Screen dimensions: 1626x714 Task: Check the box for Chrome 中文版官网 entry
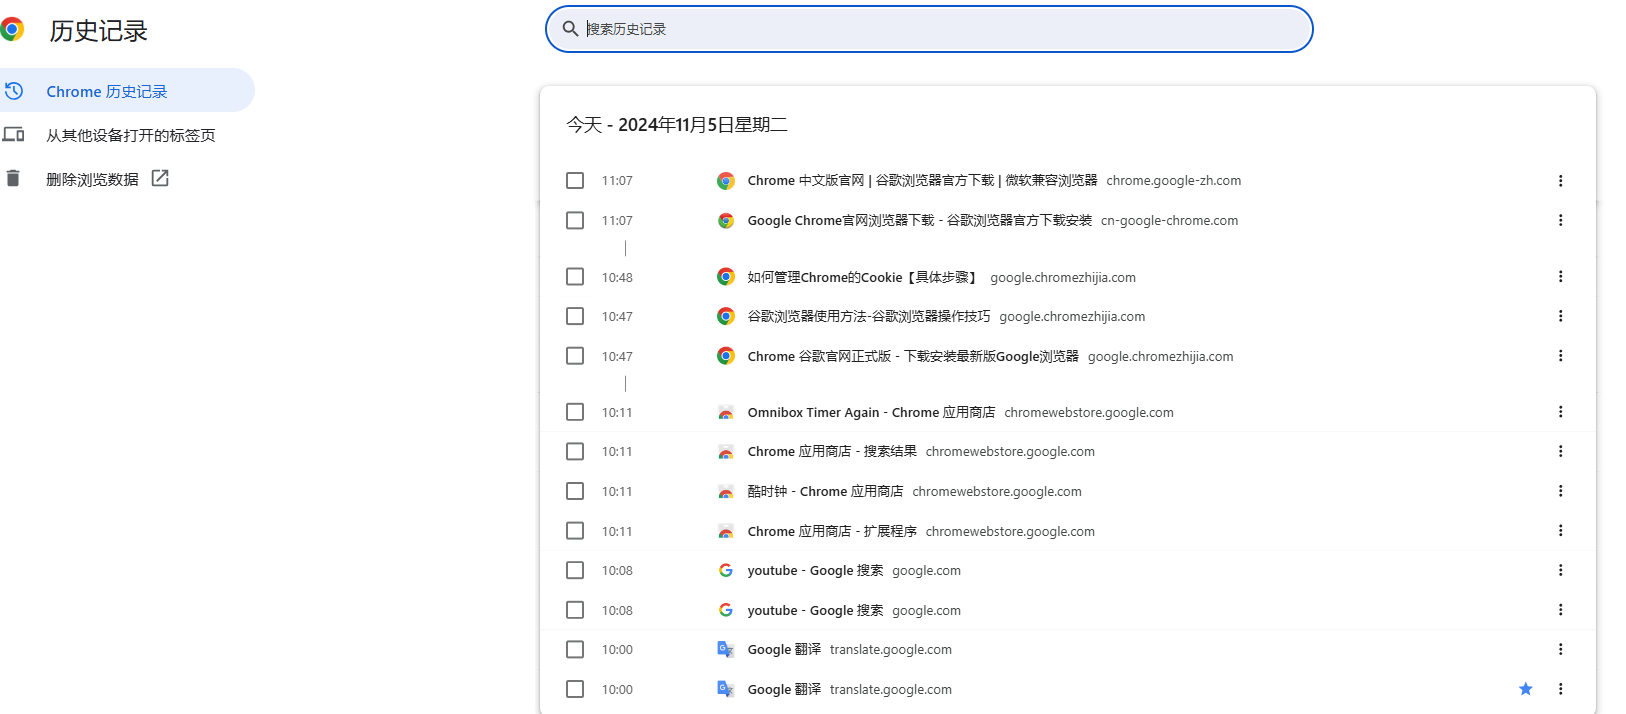click(575, 181)
